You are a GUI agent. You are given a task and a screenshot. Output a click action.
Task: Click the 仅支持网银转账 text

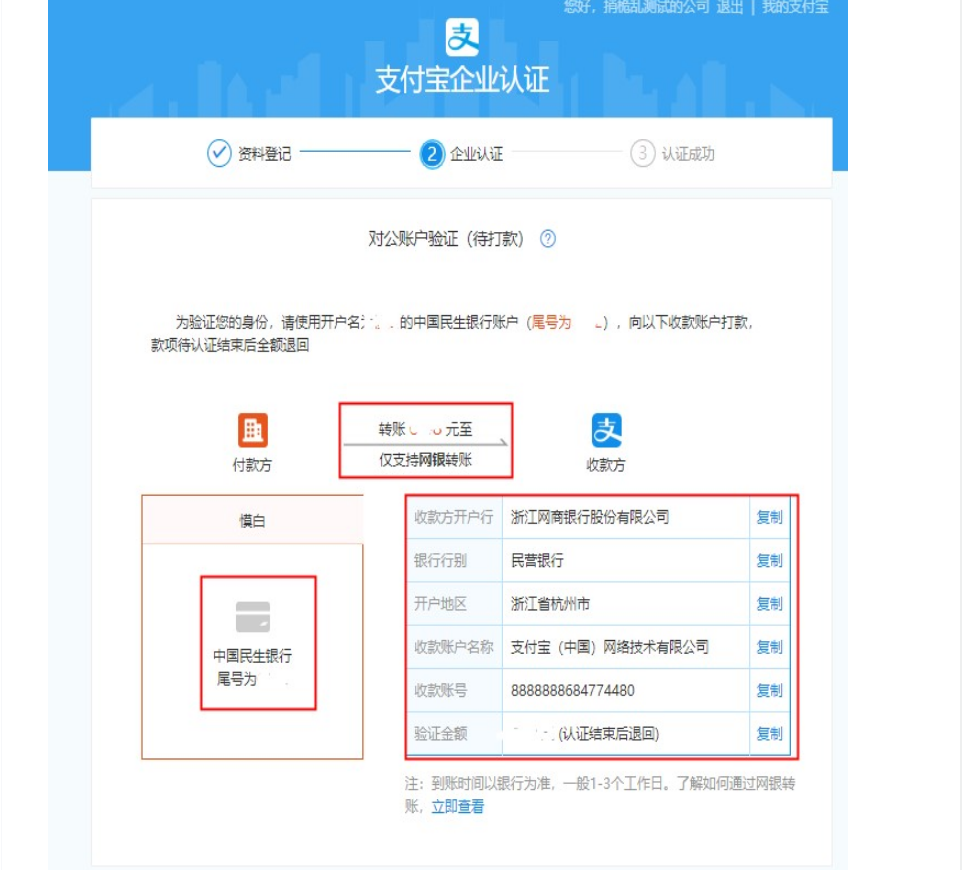tap(426, 460)
